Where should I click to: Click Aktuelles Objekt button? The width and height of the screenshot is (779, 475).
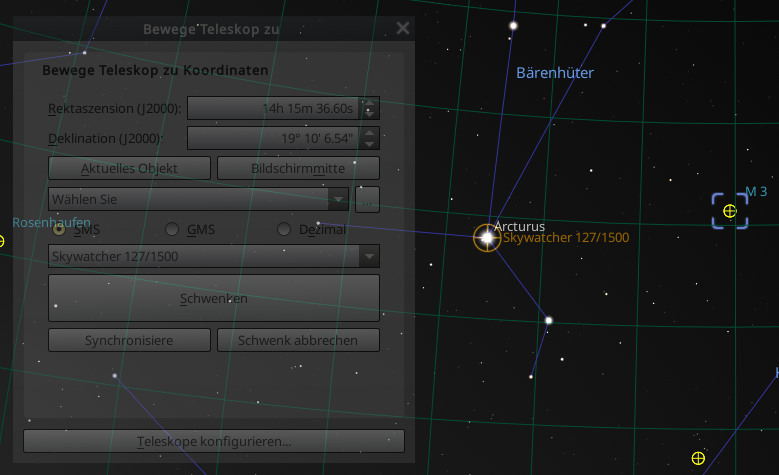[x=129, y=168]
